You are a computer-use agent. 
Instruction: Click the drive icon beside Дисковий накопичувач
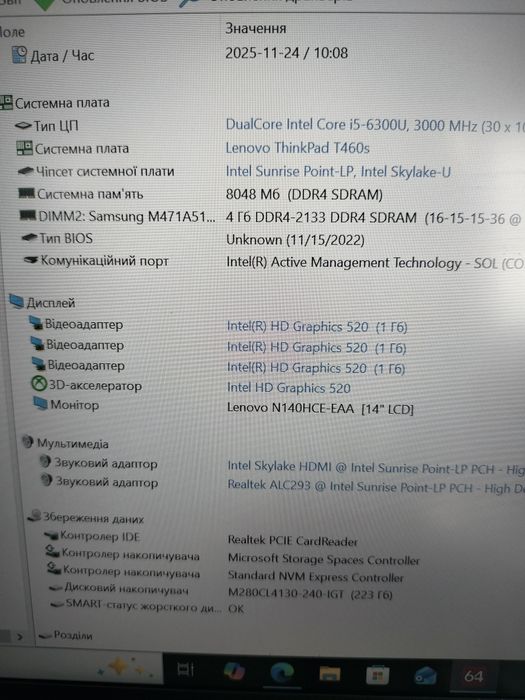(55, 588)
